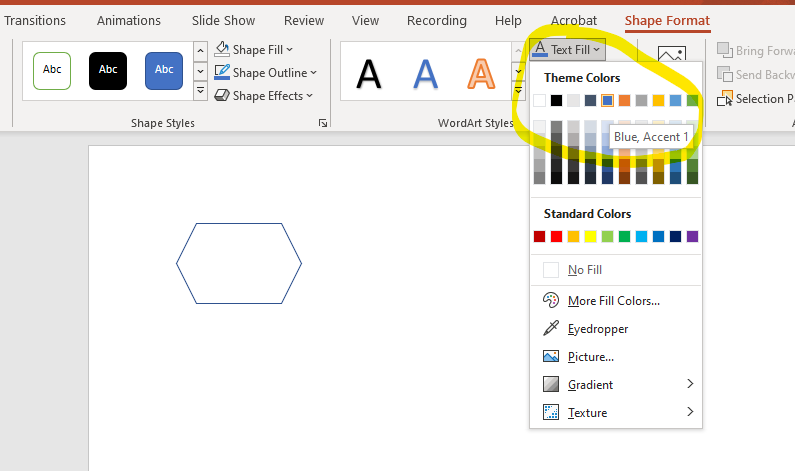The width and height of the screenshot is (795, 471).
Task: Switch to the Animations tab
Action: coord(128,20)
